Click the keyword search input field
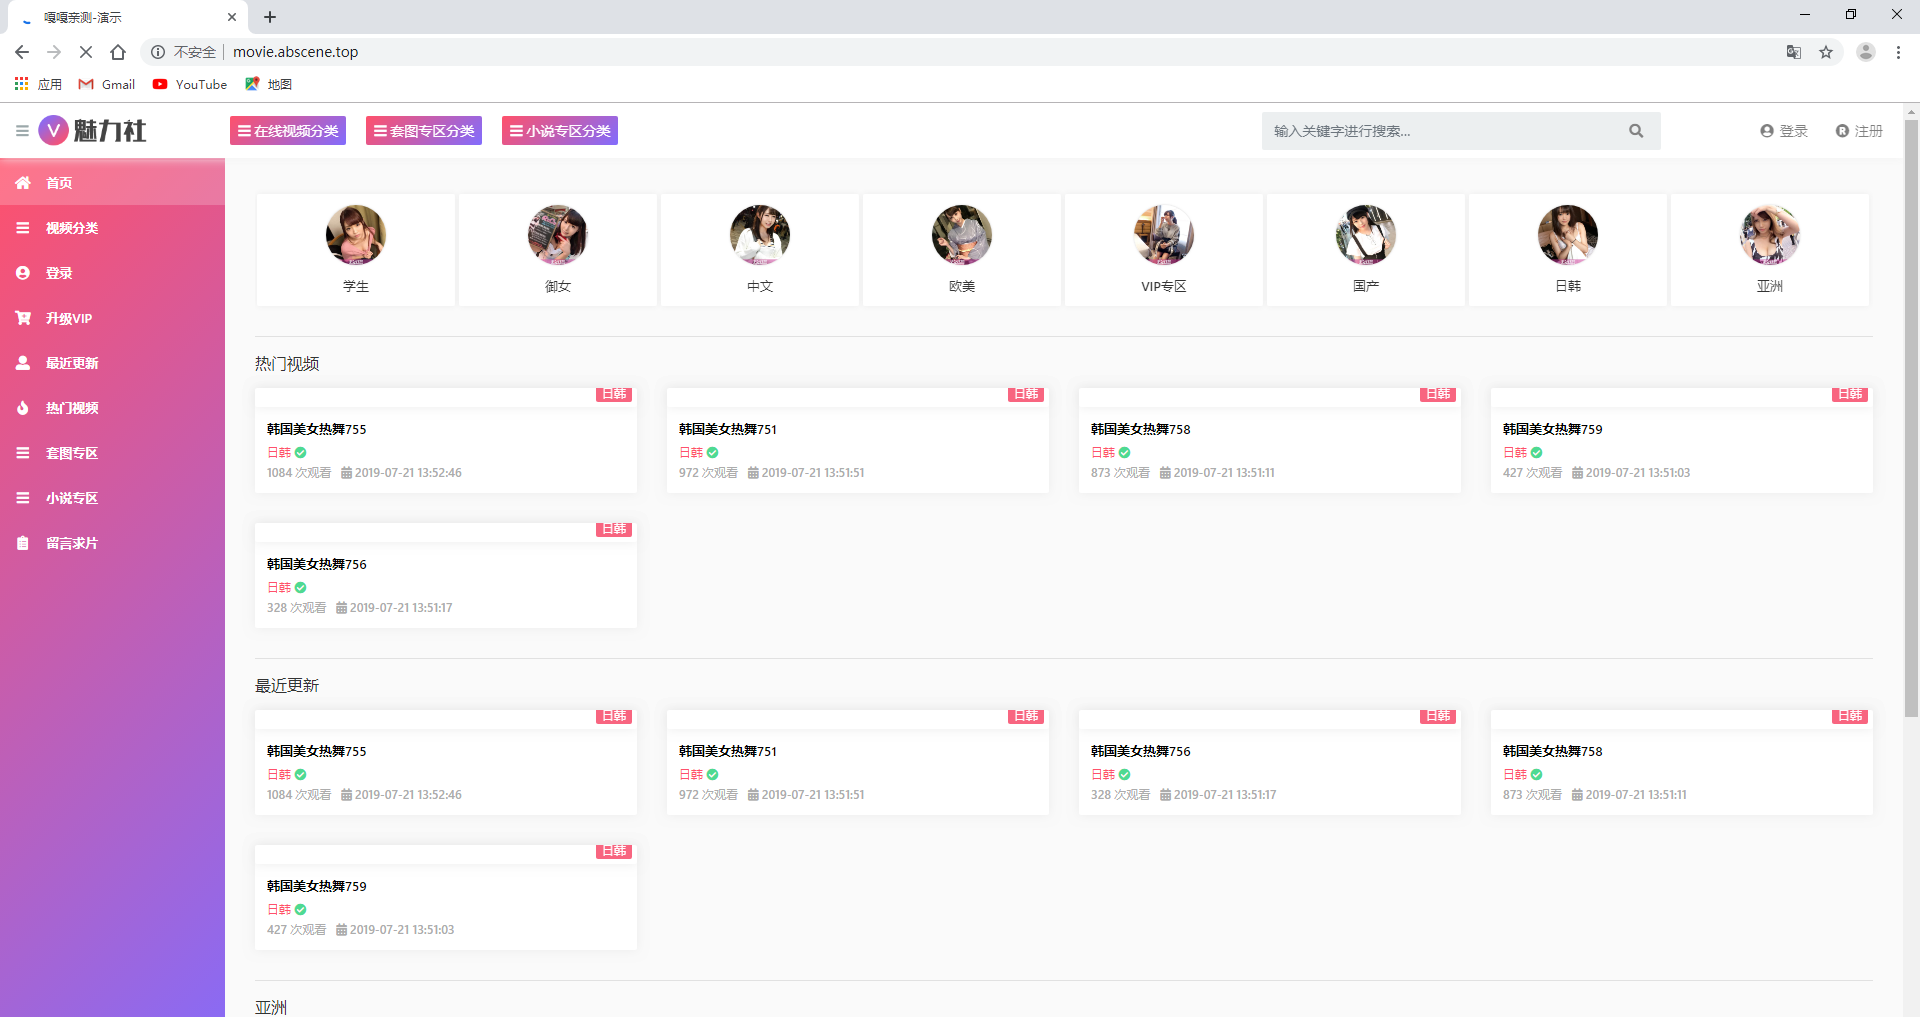The height and width of the screenshot is (1017, 1920). tap(1440, 131)
